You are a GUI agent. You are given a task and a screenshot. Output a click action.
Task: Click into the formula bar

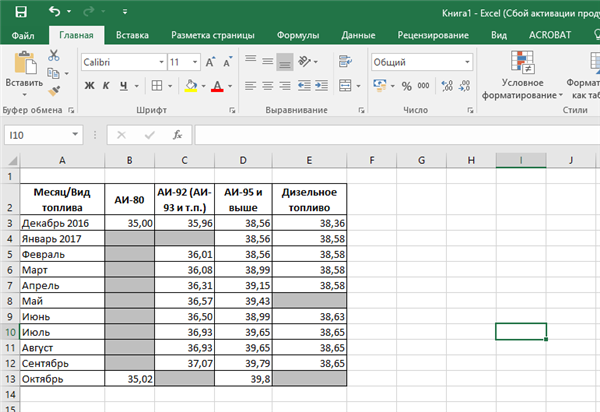397,135
